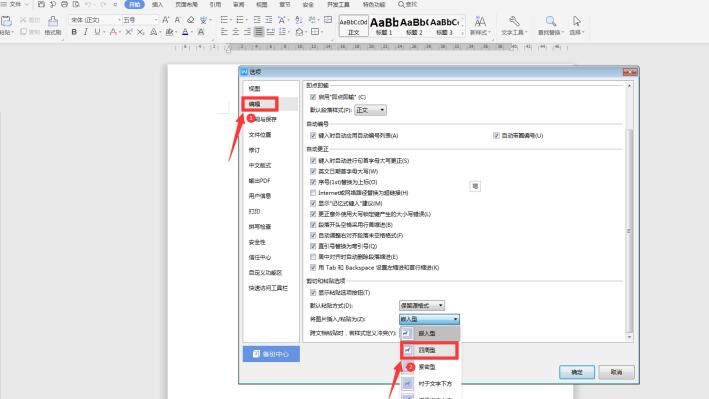Open Find and Replace magnifier icon
Viewport: 709px width, 399px height.
pyautogui.click(x=550, y=21)
